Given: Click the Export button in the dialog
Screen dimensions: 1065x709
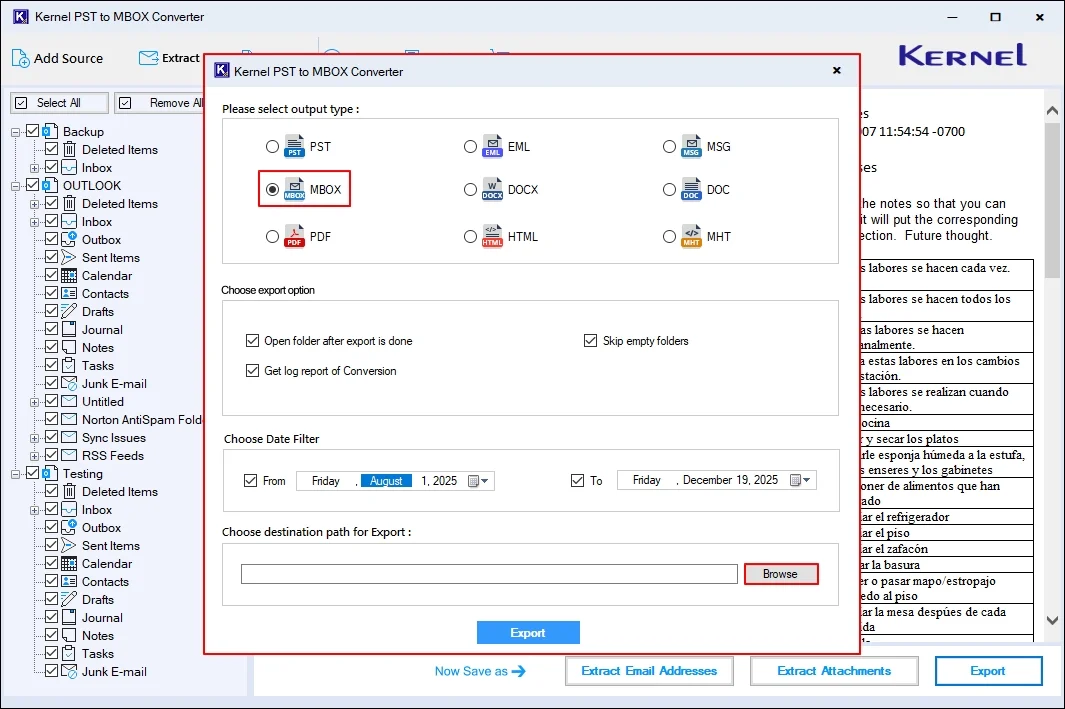Looking at the screenshot, I should tap(528, 632).
